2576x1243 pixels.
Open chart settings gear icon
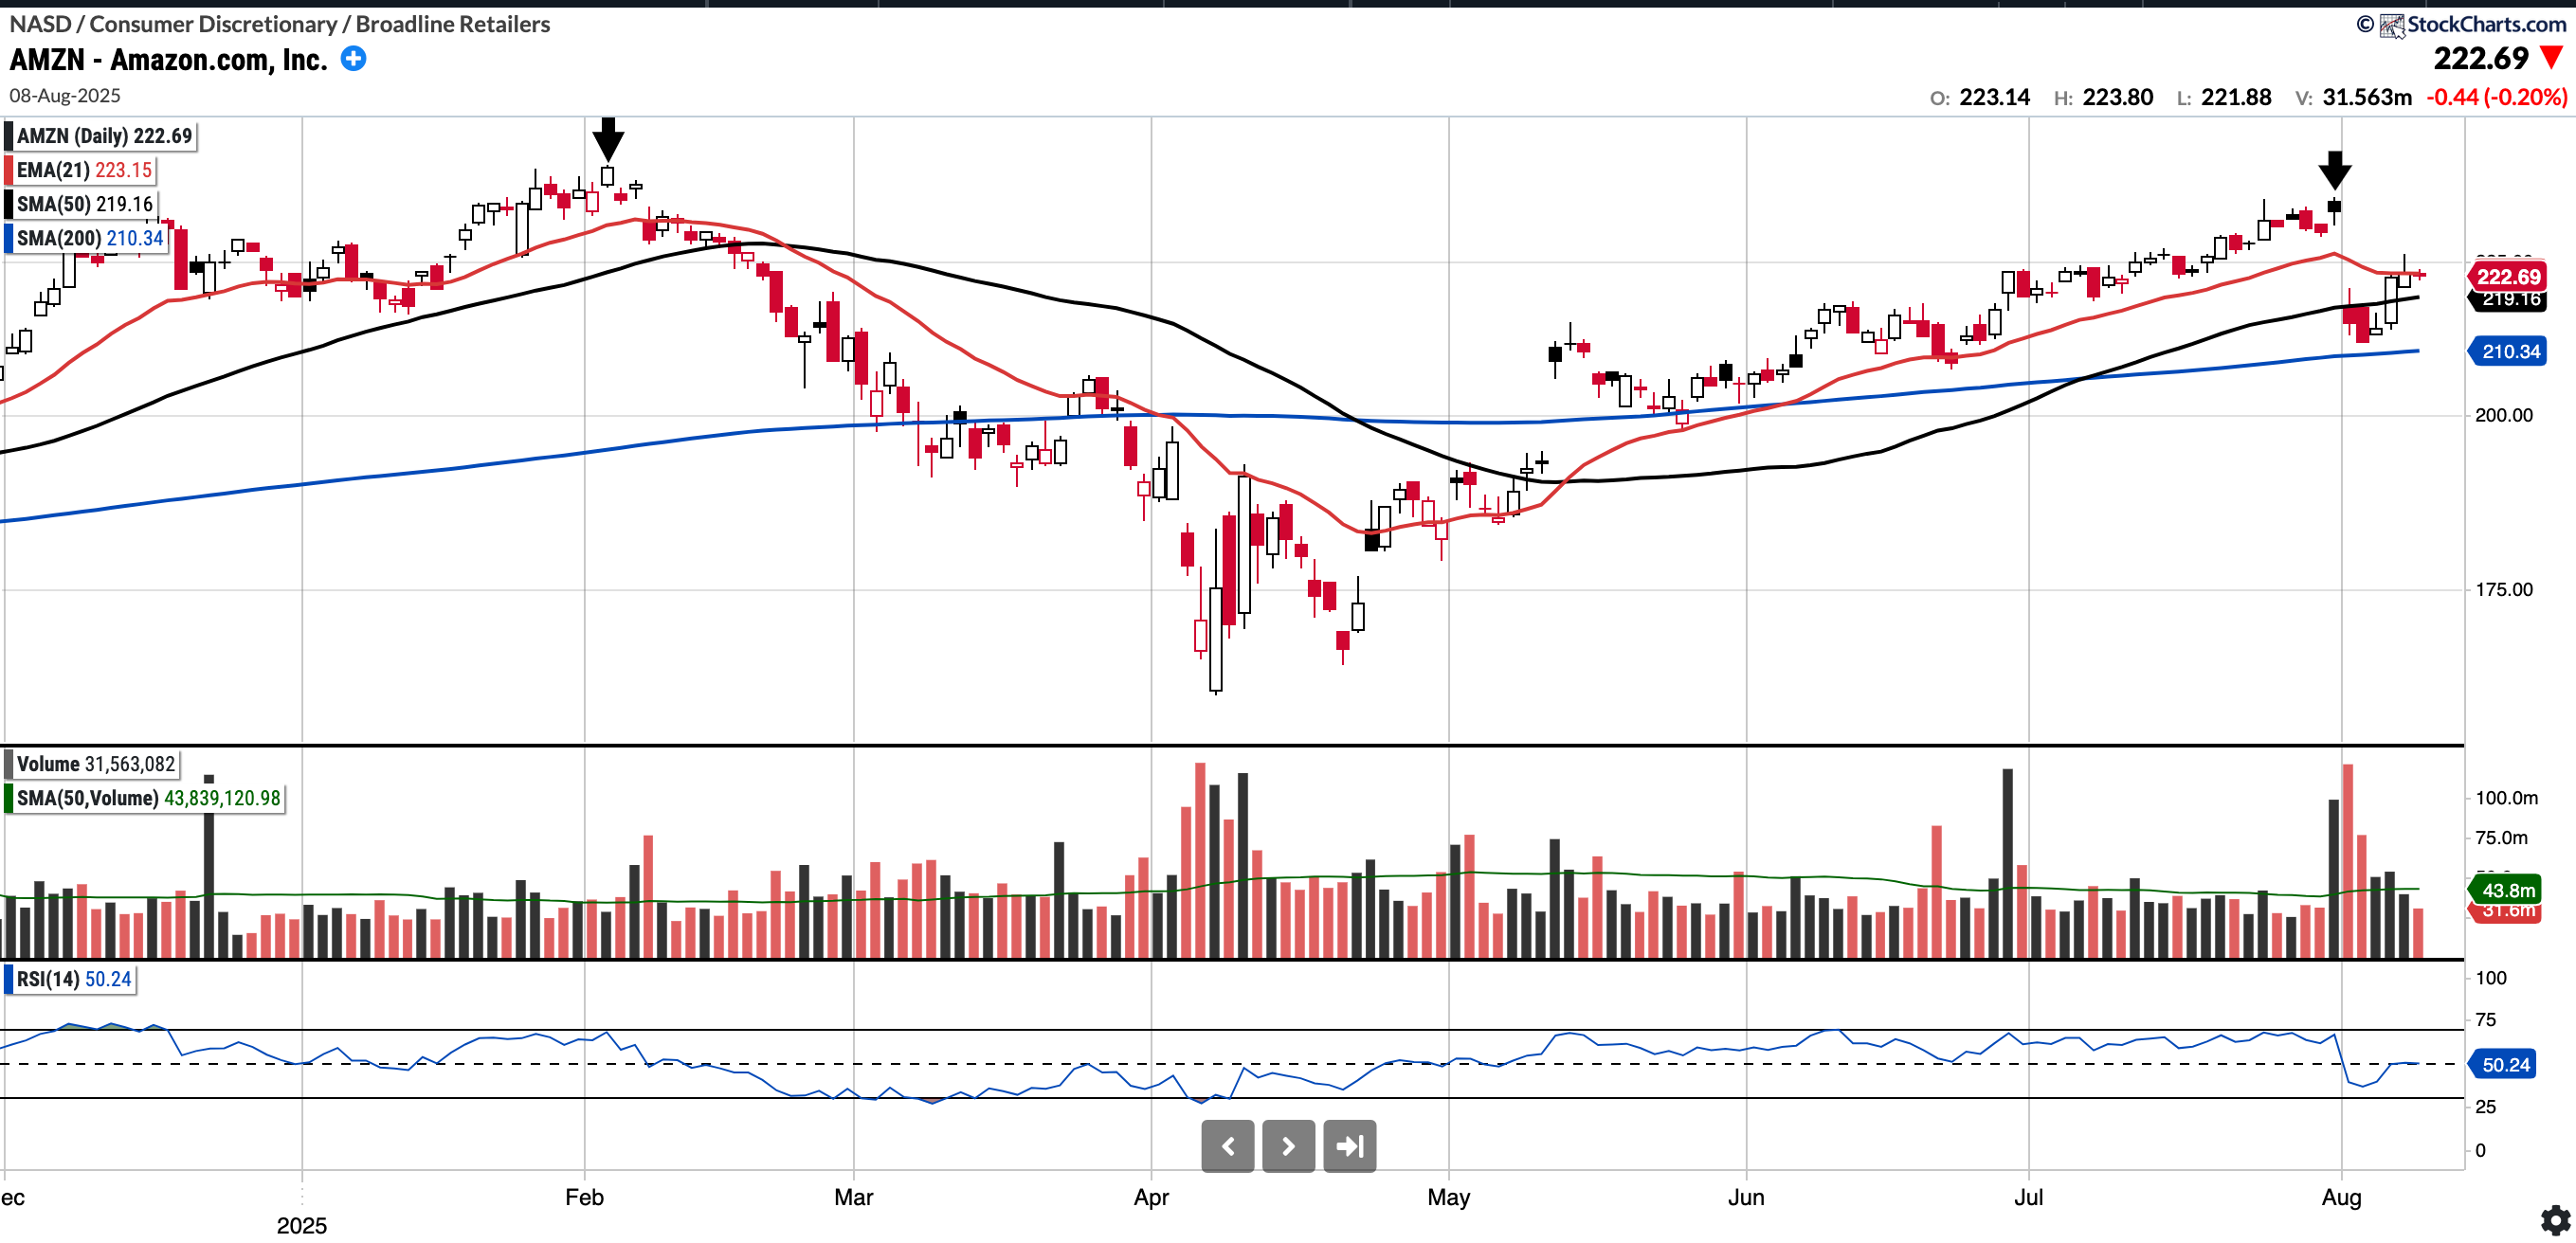[x=2555, y=1219]
